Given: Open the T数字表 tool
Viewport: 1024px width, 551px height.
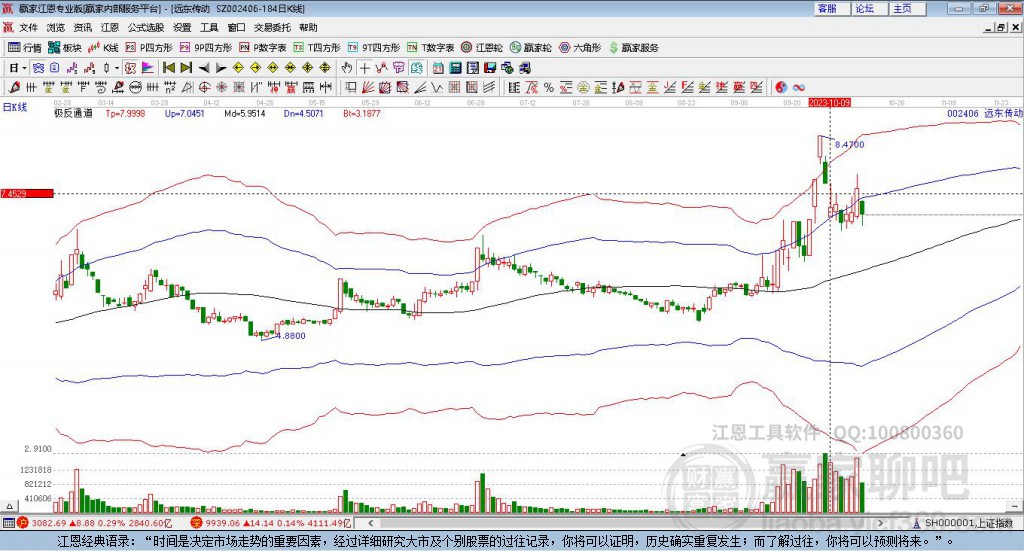Looking at the screenshot, I should point(430,48).
